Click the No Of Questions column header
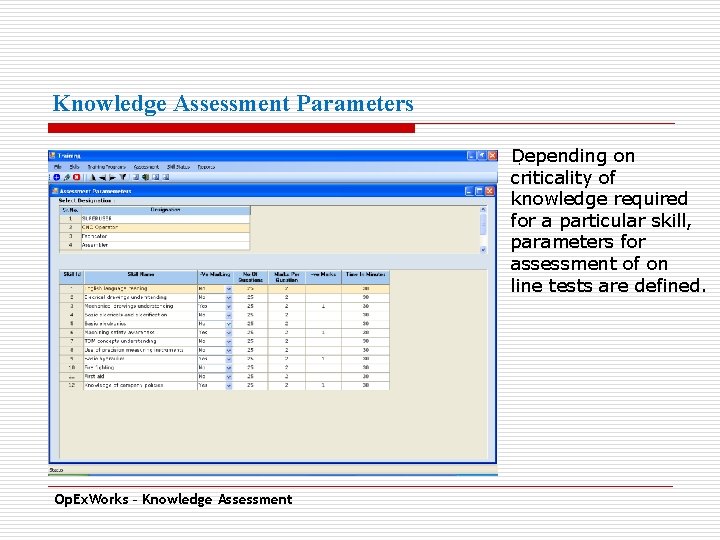This screenshot has width=720, height=540. click(250, 277)
